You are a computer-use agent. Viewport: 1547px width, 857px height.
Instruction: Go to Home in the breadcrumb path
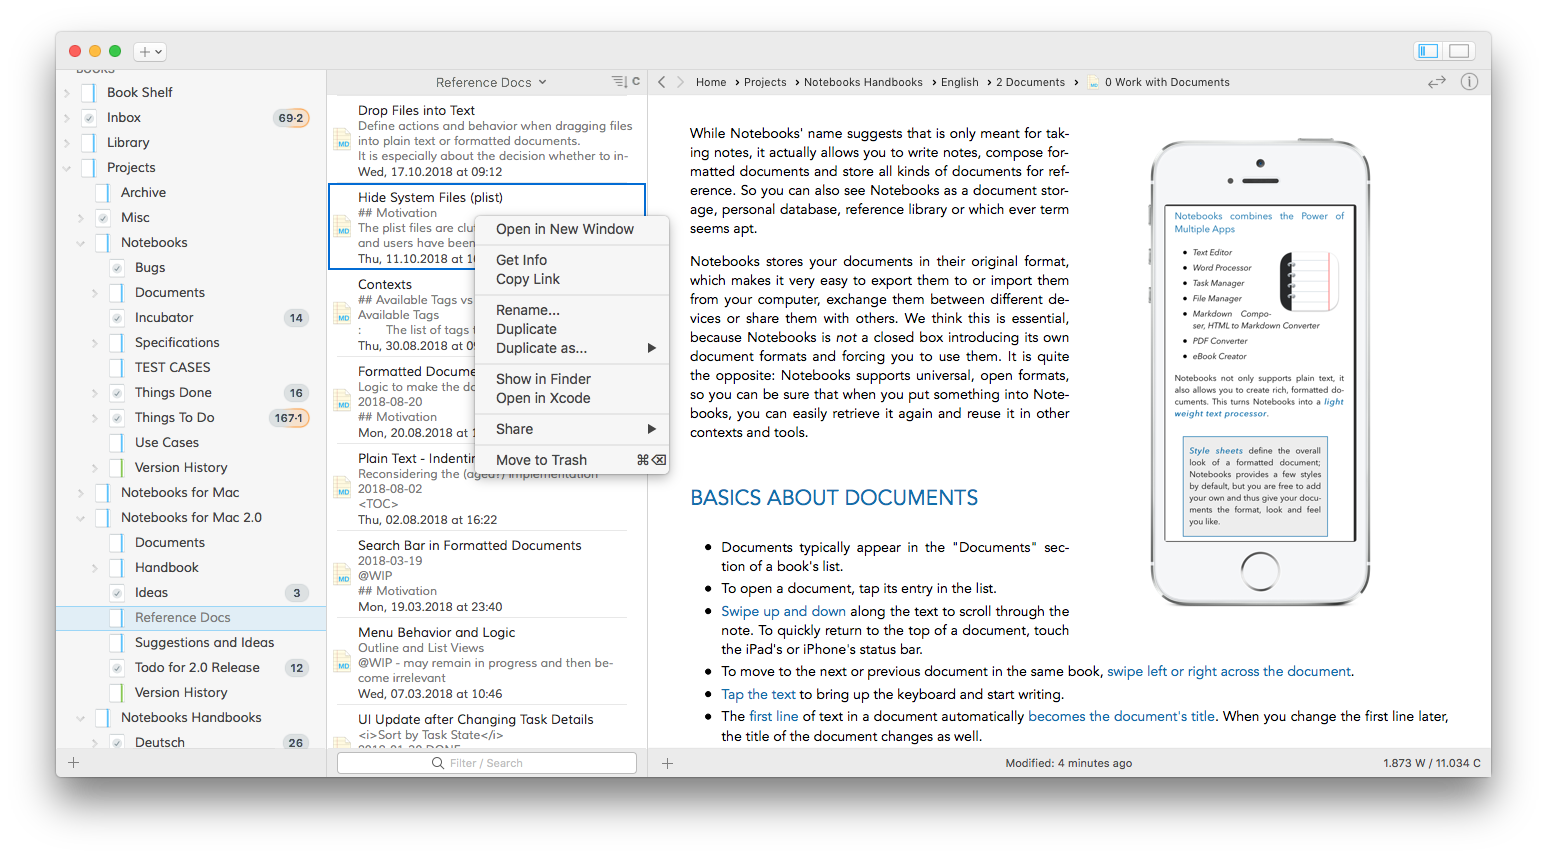(711, 82)
